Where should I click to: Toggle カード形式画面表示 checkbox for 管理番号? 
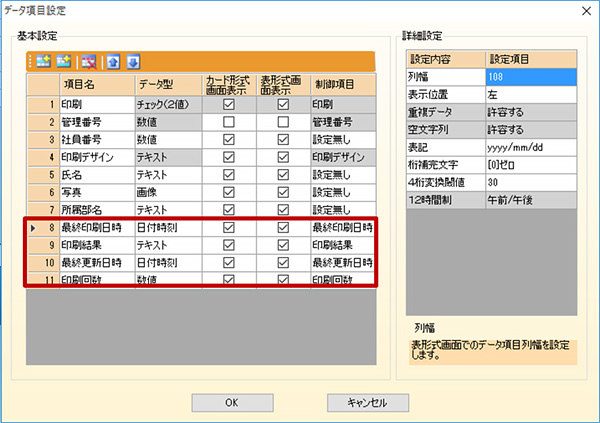click(x=229, y=121)
